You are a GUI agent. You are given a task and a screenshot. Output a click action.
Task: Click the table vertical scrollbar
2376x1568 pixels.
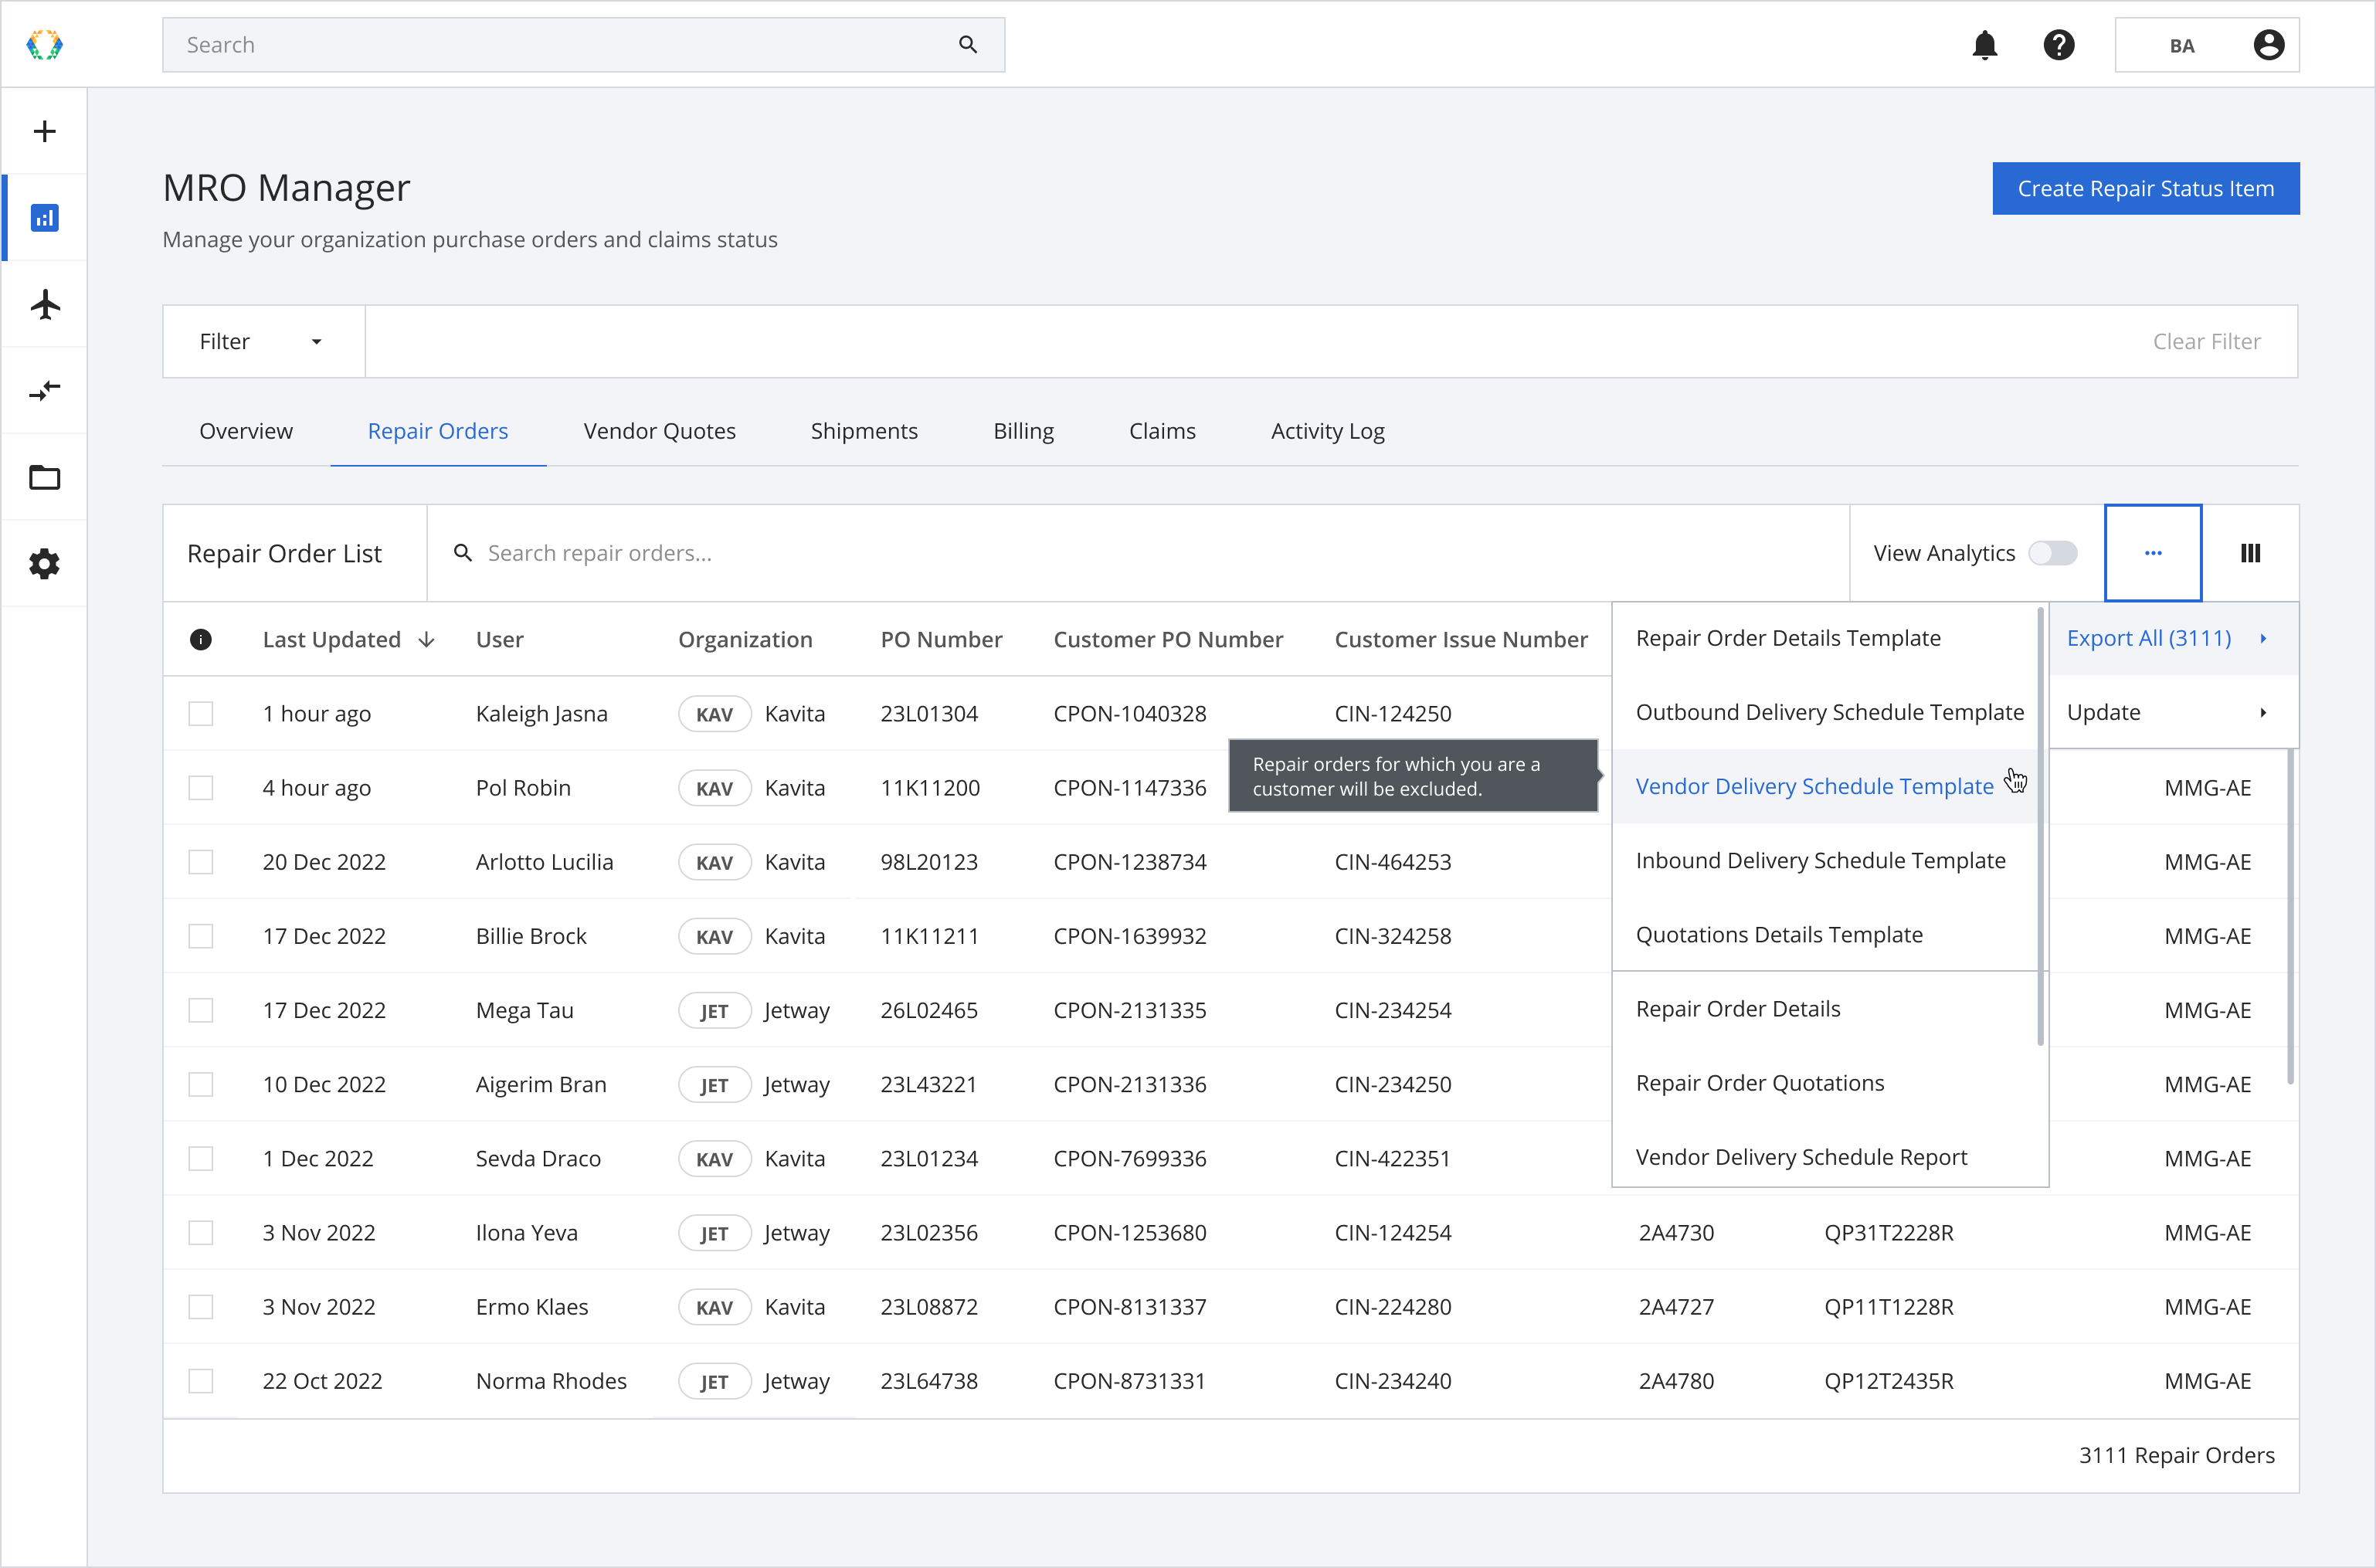[2290, 916]
